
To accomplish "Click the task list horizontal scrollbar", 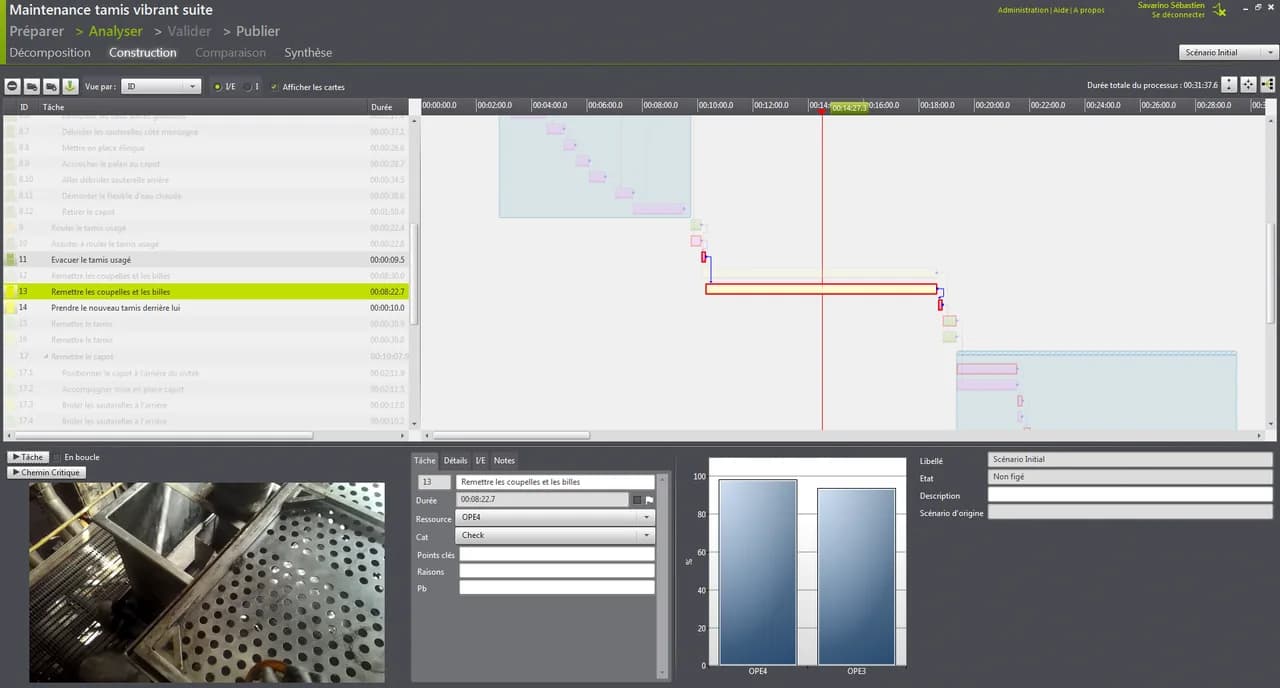I will coord(163,435).
